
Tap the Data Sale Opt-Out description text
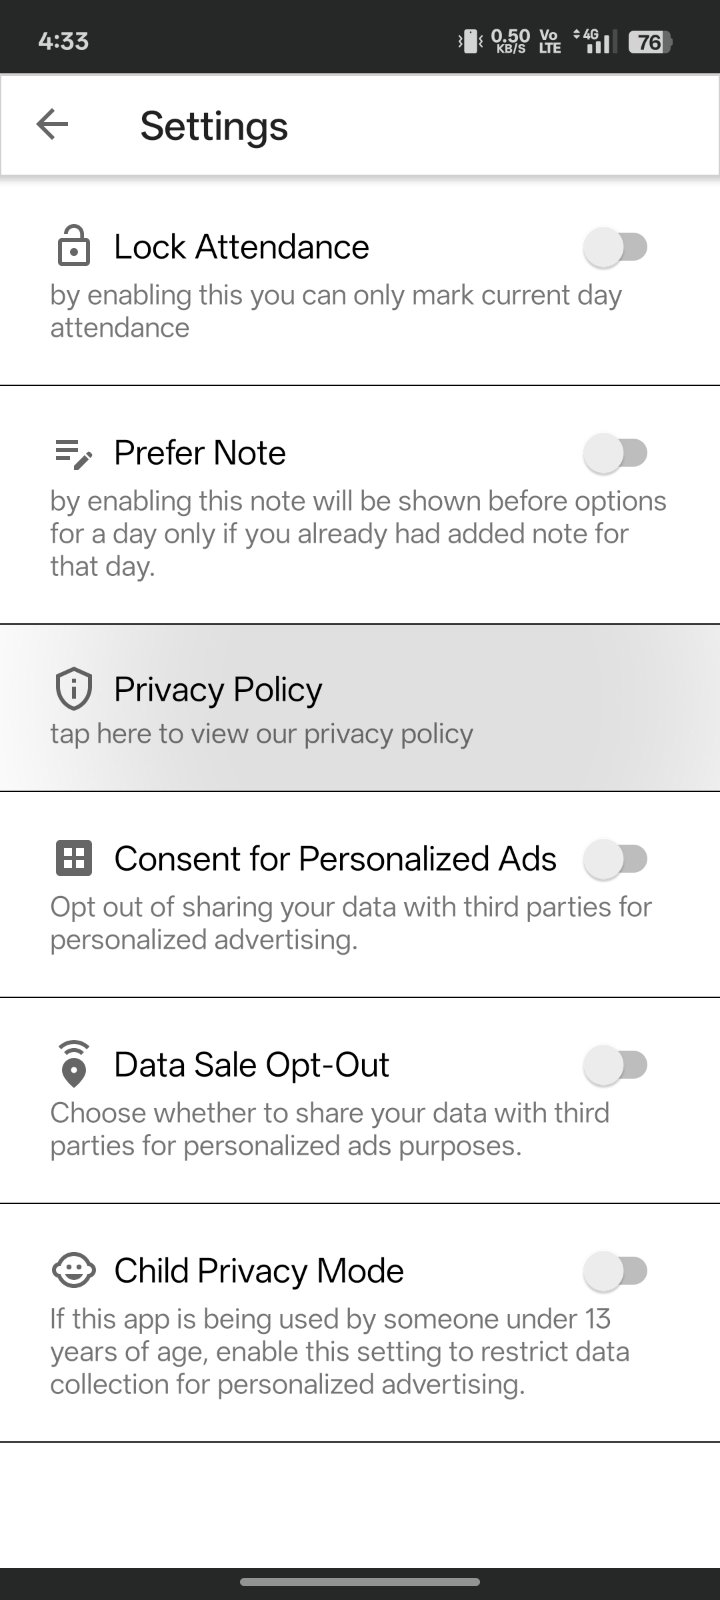(330, 1129)
